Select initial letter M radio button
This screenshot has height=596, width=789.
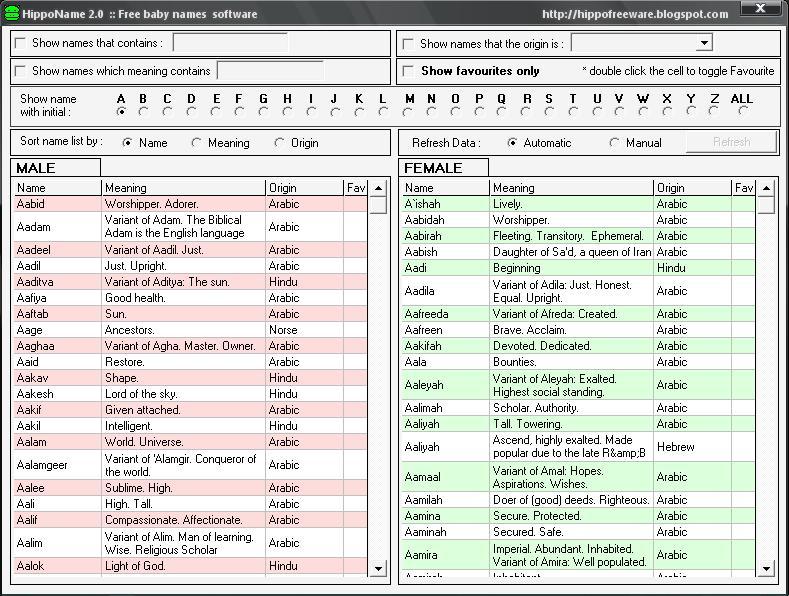pos(409,112)
